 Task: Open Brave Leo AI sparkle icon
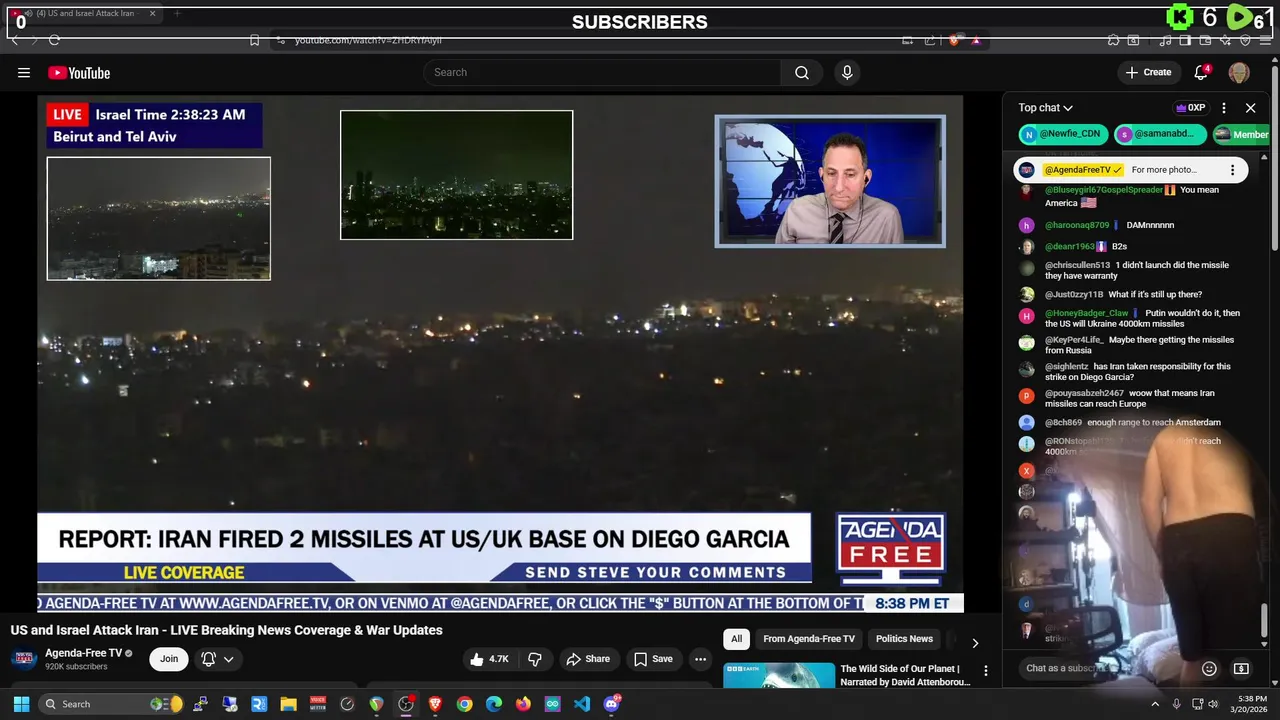pyautogui.click(x=1225, y=40)
